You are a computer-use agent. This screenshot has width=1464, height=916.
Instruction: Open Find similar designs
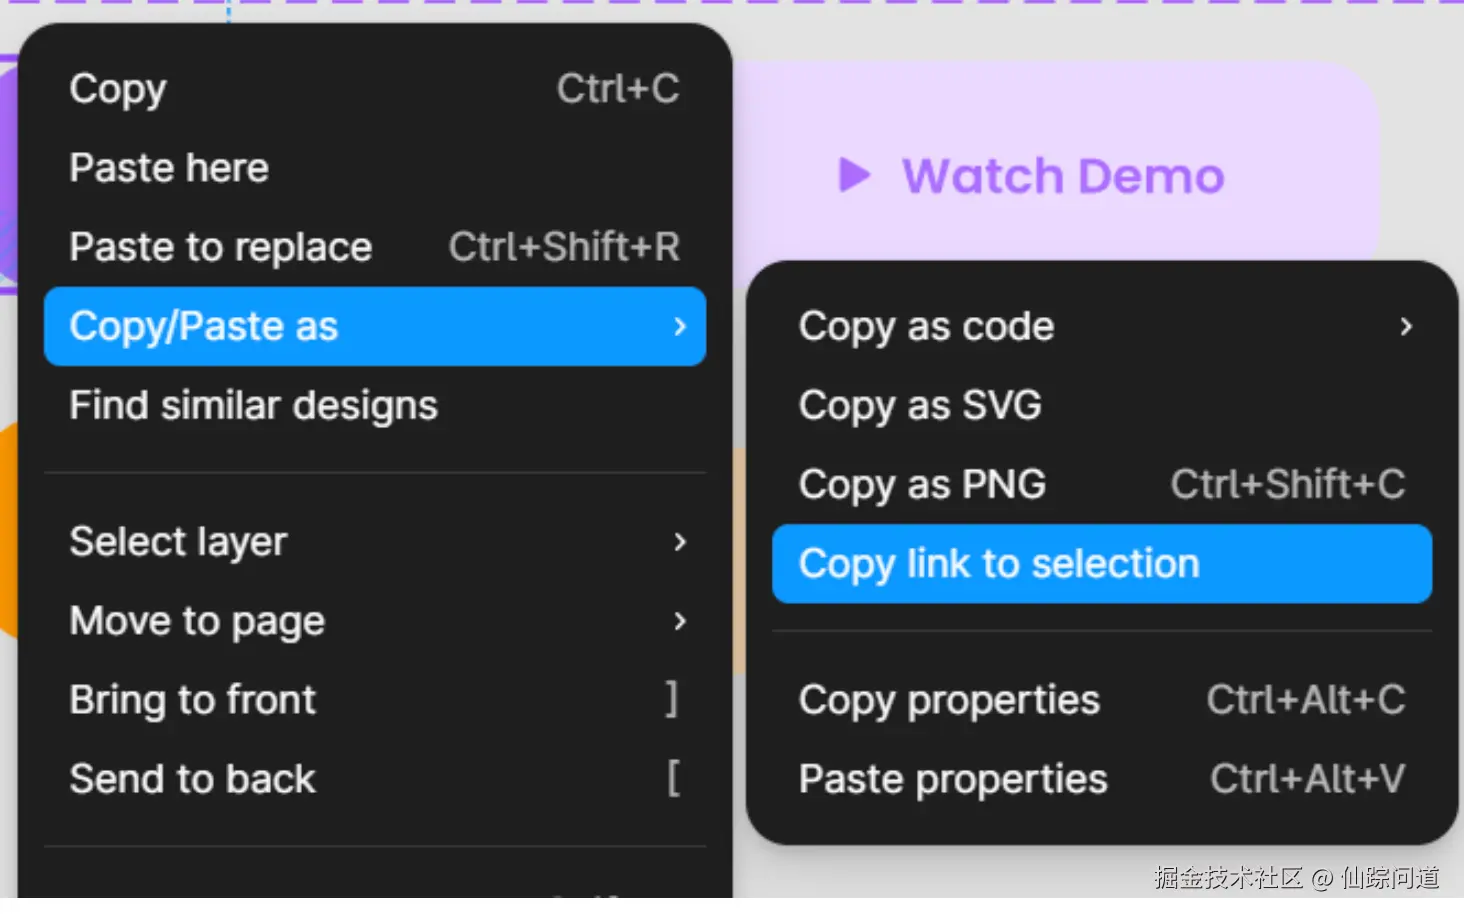(375, 405)
